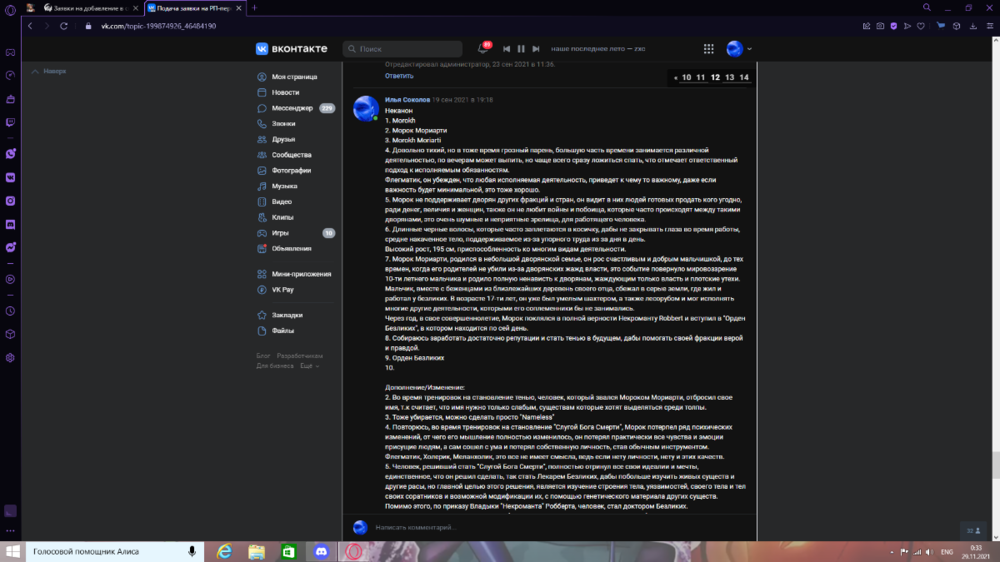
Task: Open browser downloads icon
Action: (973, 26)
